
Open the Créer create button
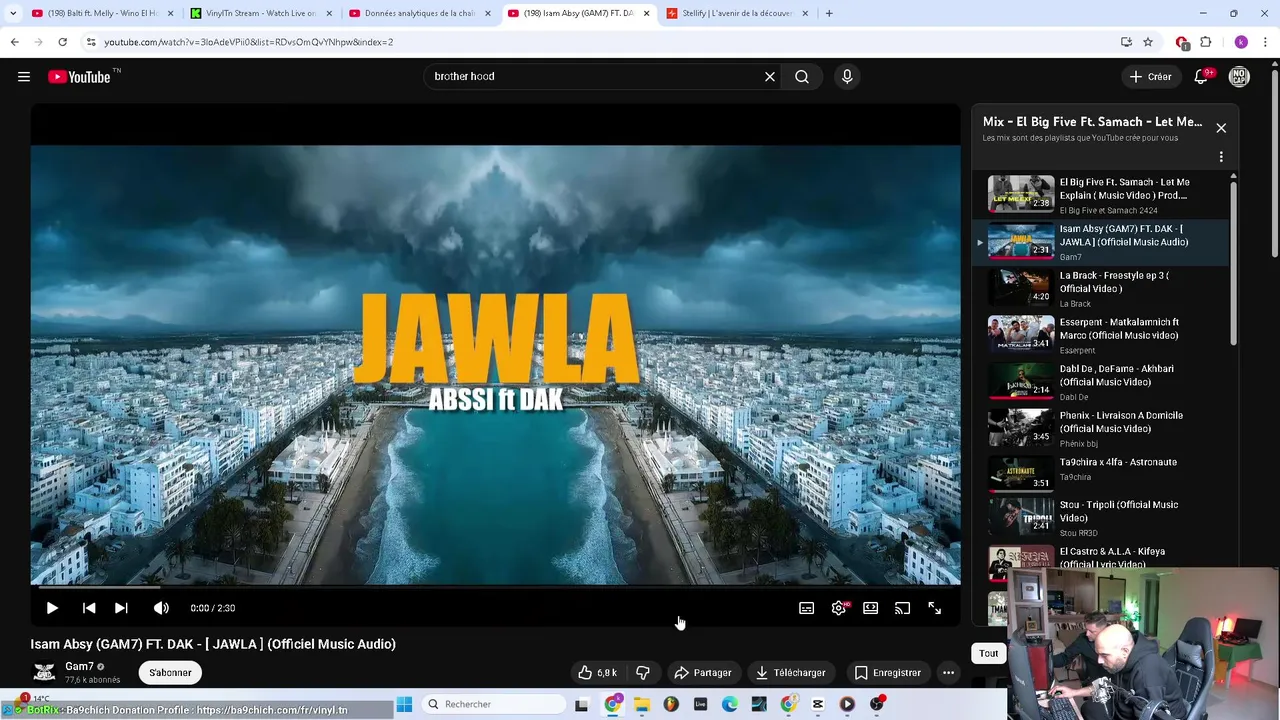1150,77
